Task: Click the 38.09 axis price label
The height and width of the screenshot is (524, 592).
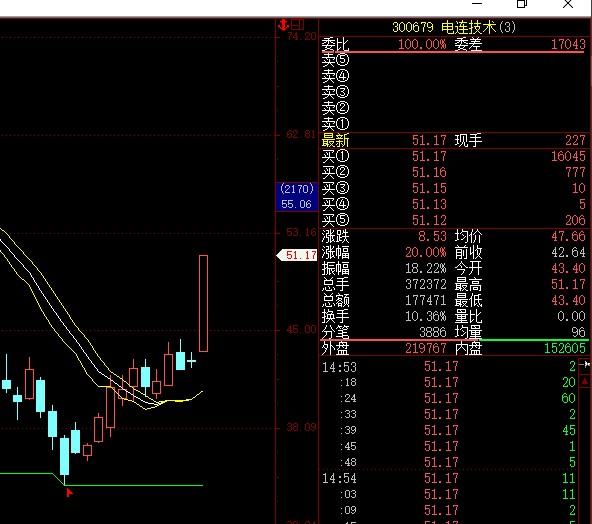Action: coord(301,427)
